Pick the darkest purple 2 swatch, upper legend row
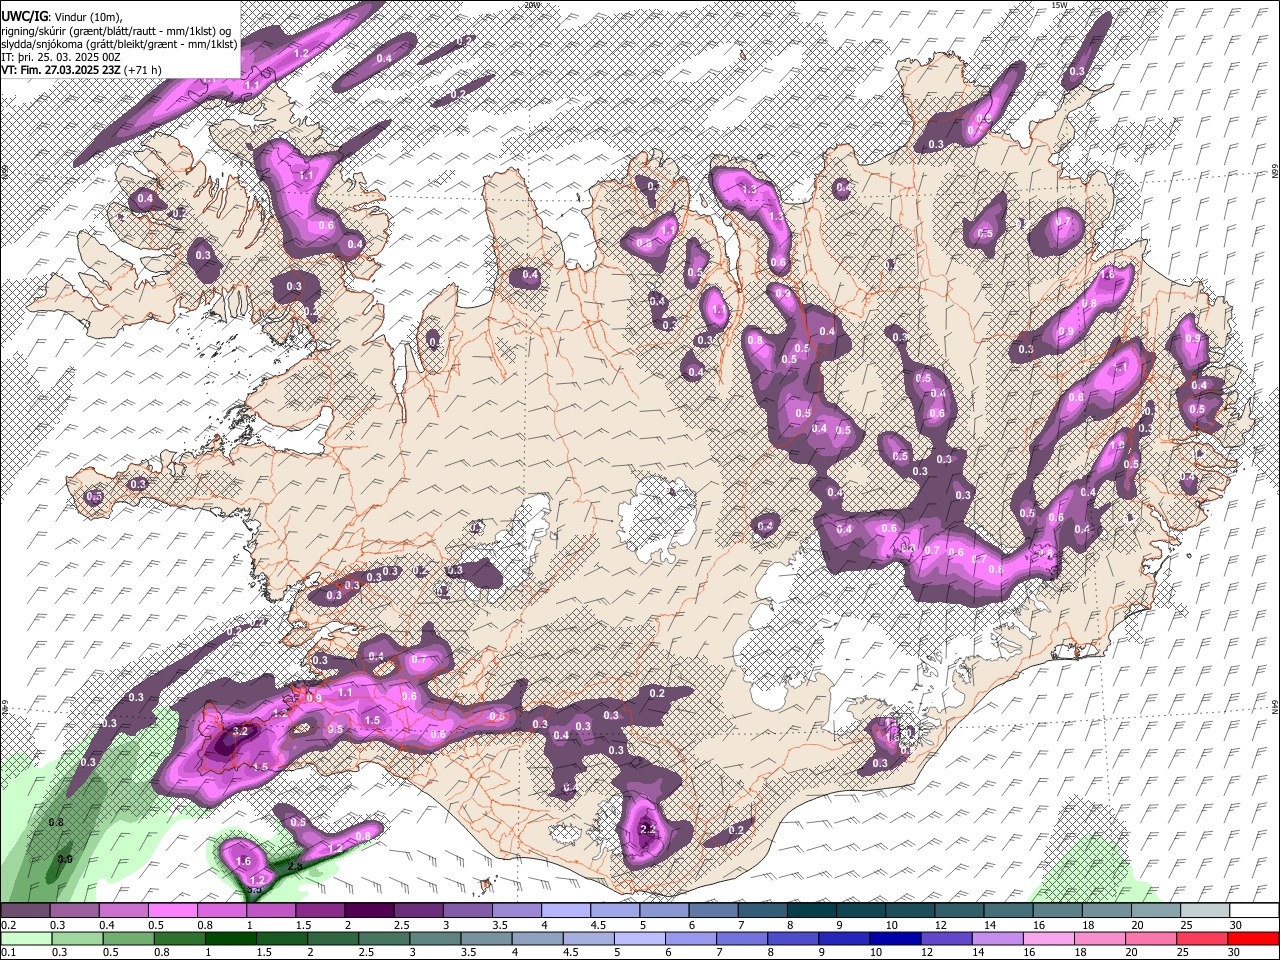This screenshot has height=960, width=1280. click(368, 911)
